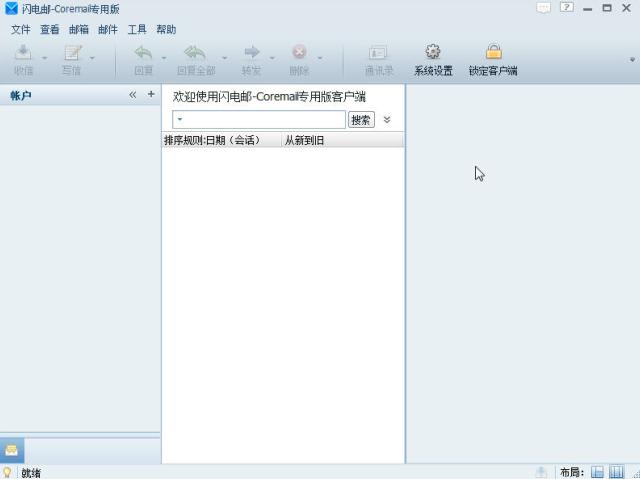This screenshot has width=640, height=479.
Task: Open the 文件 menu
Action: [x=21, y=29]
